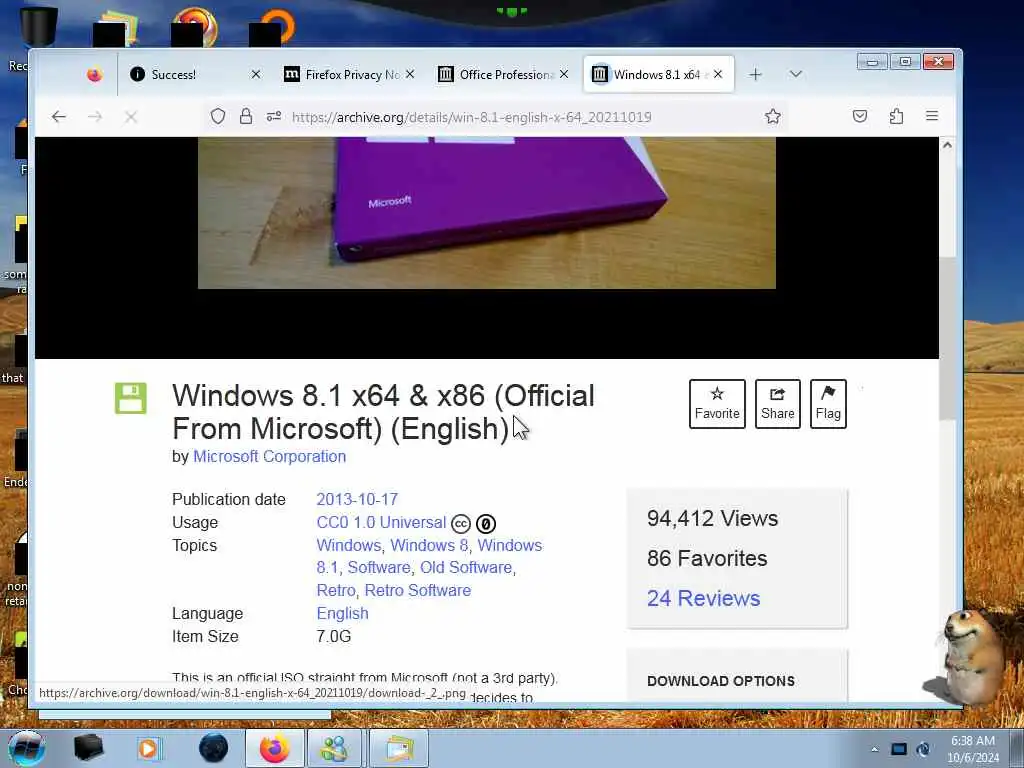The image size is (1024, 768).
Task: Open the Retro topic link
Action: 336,590
